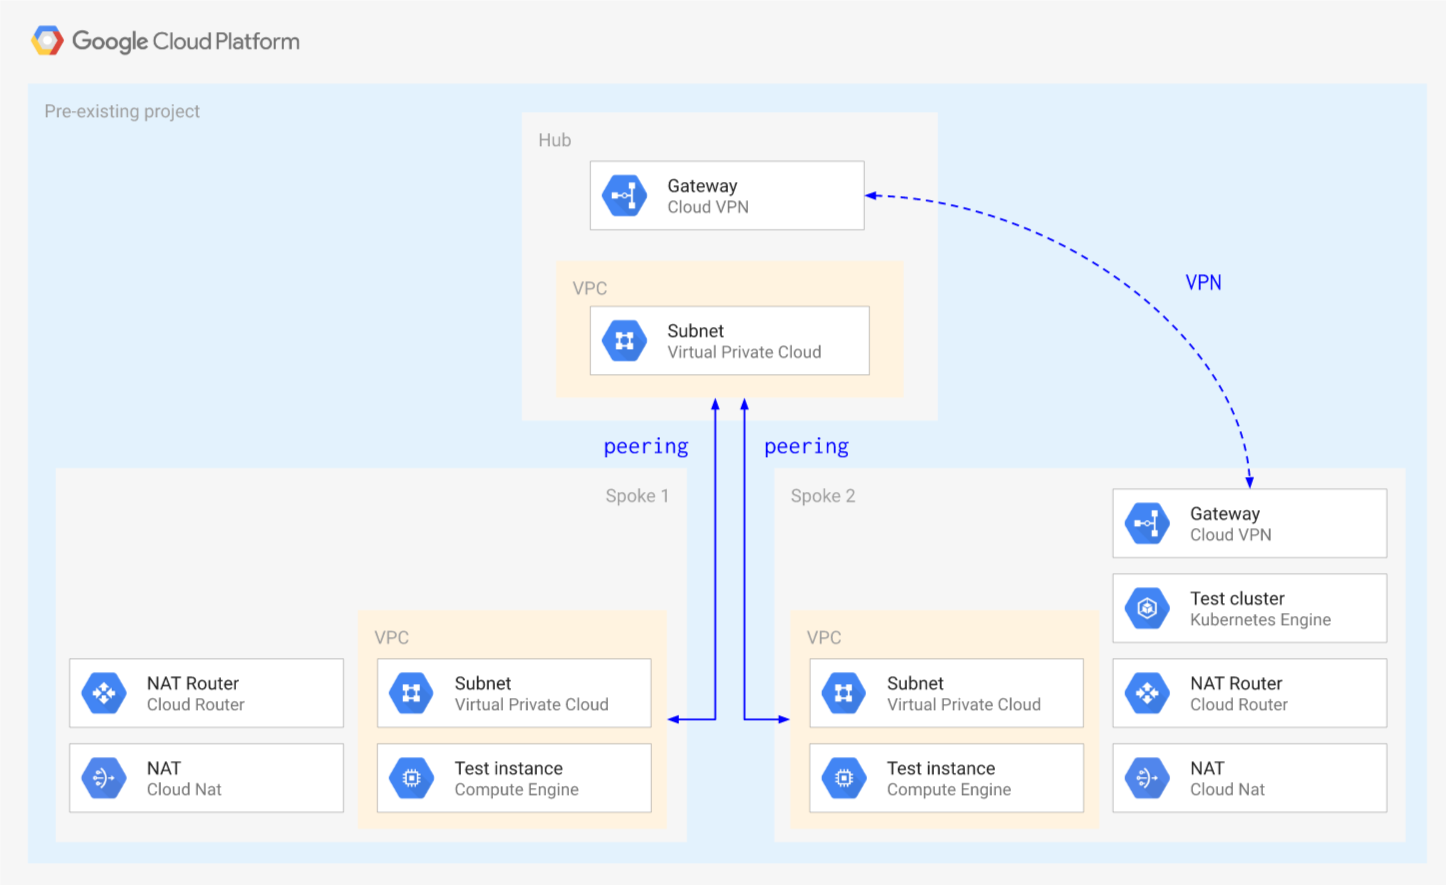Click the Spoke 1 NAT Router icon

pyautogui.click(x=104, y=693)
